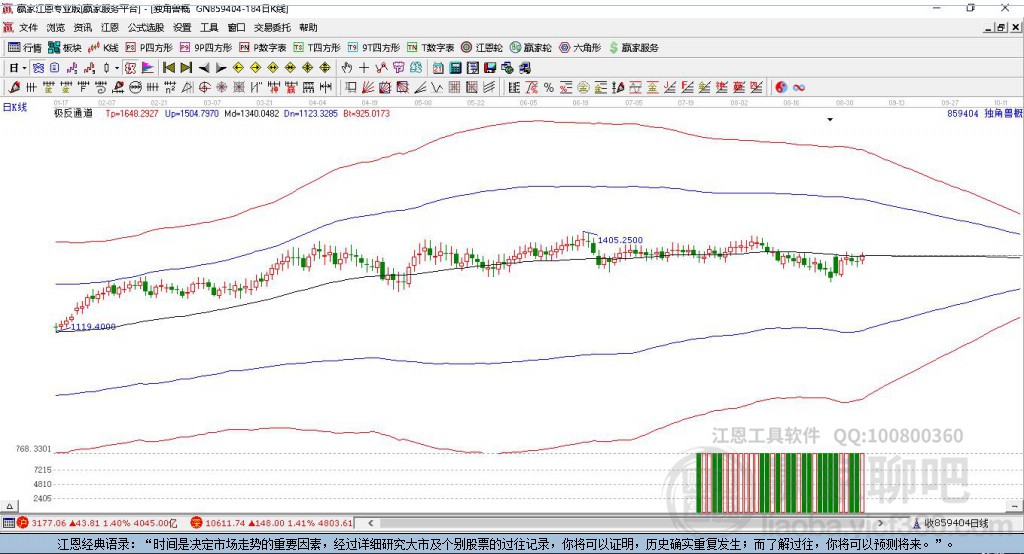Viewport: 1024px width, 554px height.
Task: Open the calculator icon
Action: coord(456,68)
